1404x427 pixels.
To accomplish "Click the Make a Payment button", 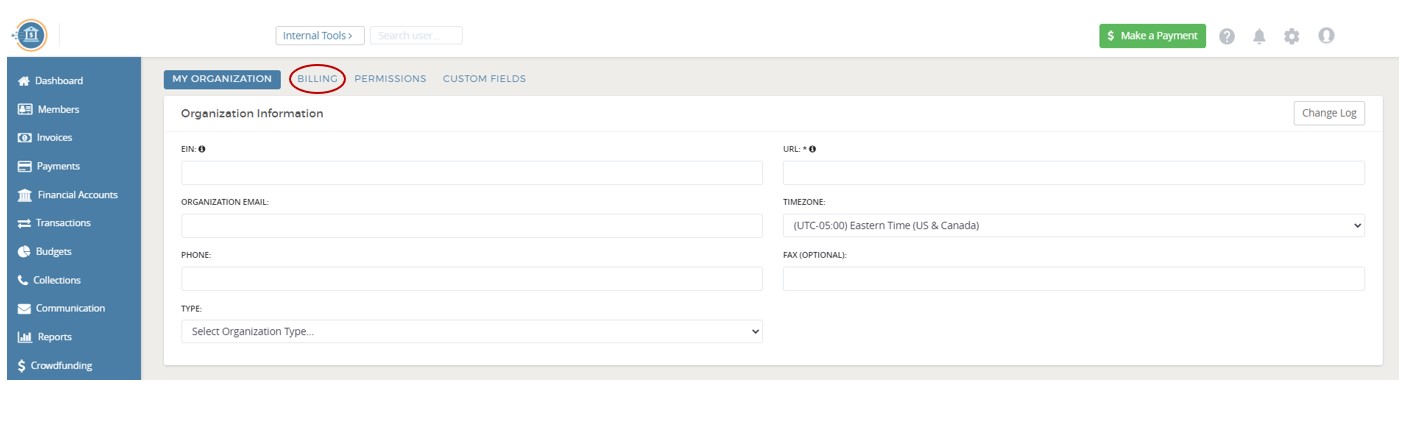I will pyautogui.click(x=1152, y=36).
